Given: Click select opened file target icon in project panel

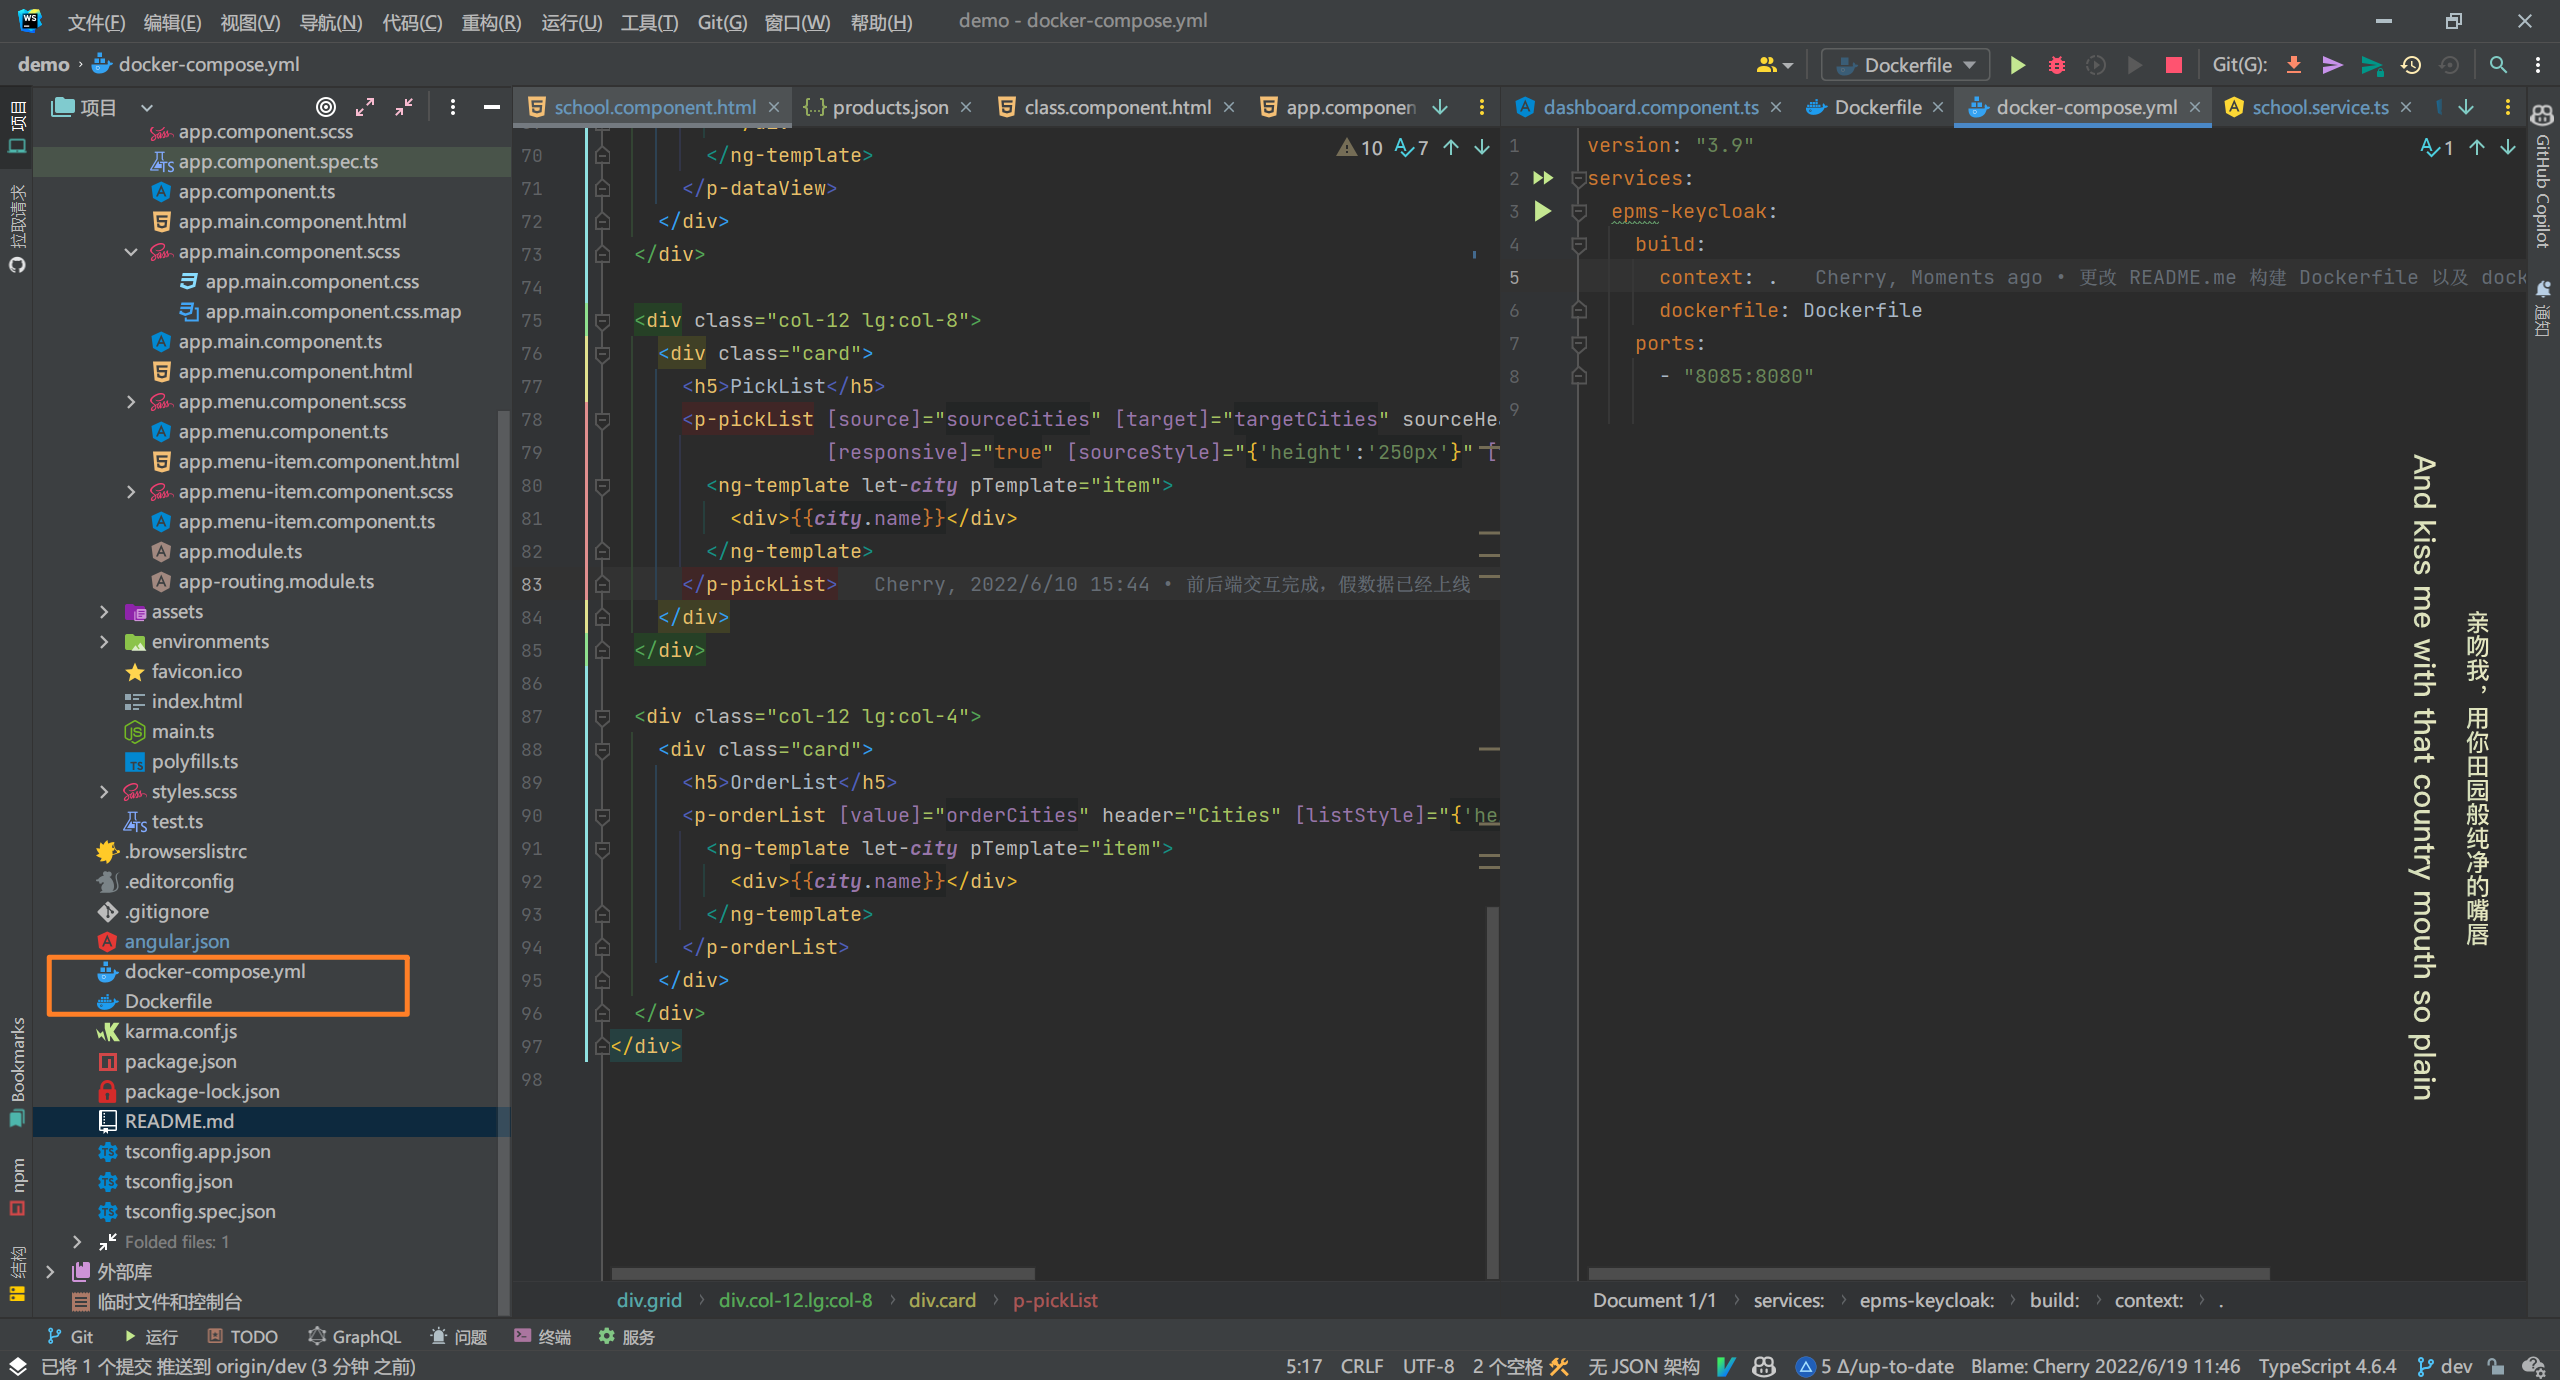Looking at the screenshot, I should point(326,107).
